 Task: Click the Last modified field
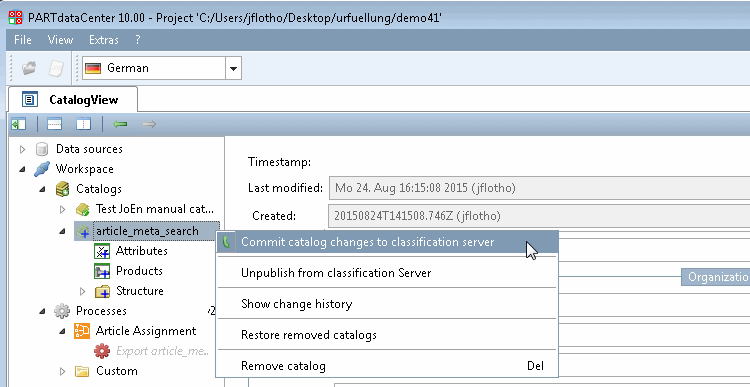tap(540, 188)
